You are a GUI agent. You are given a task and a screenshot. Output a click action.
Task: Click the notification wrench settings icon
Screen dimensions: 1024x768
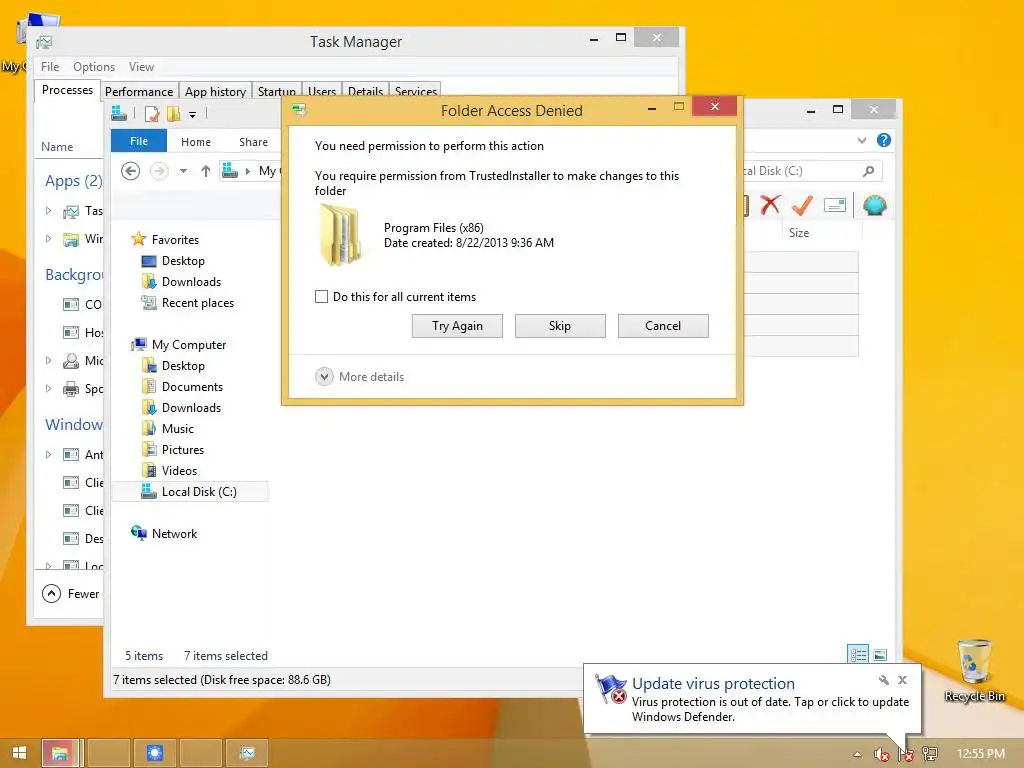(884, 680)
